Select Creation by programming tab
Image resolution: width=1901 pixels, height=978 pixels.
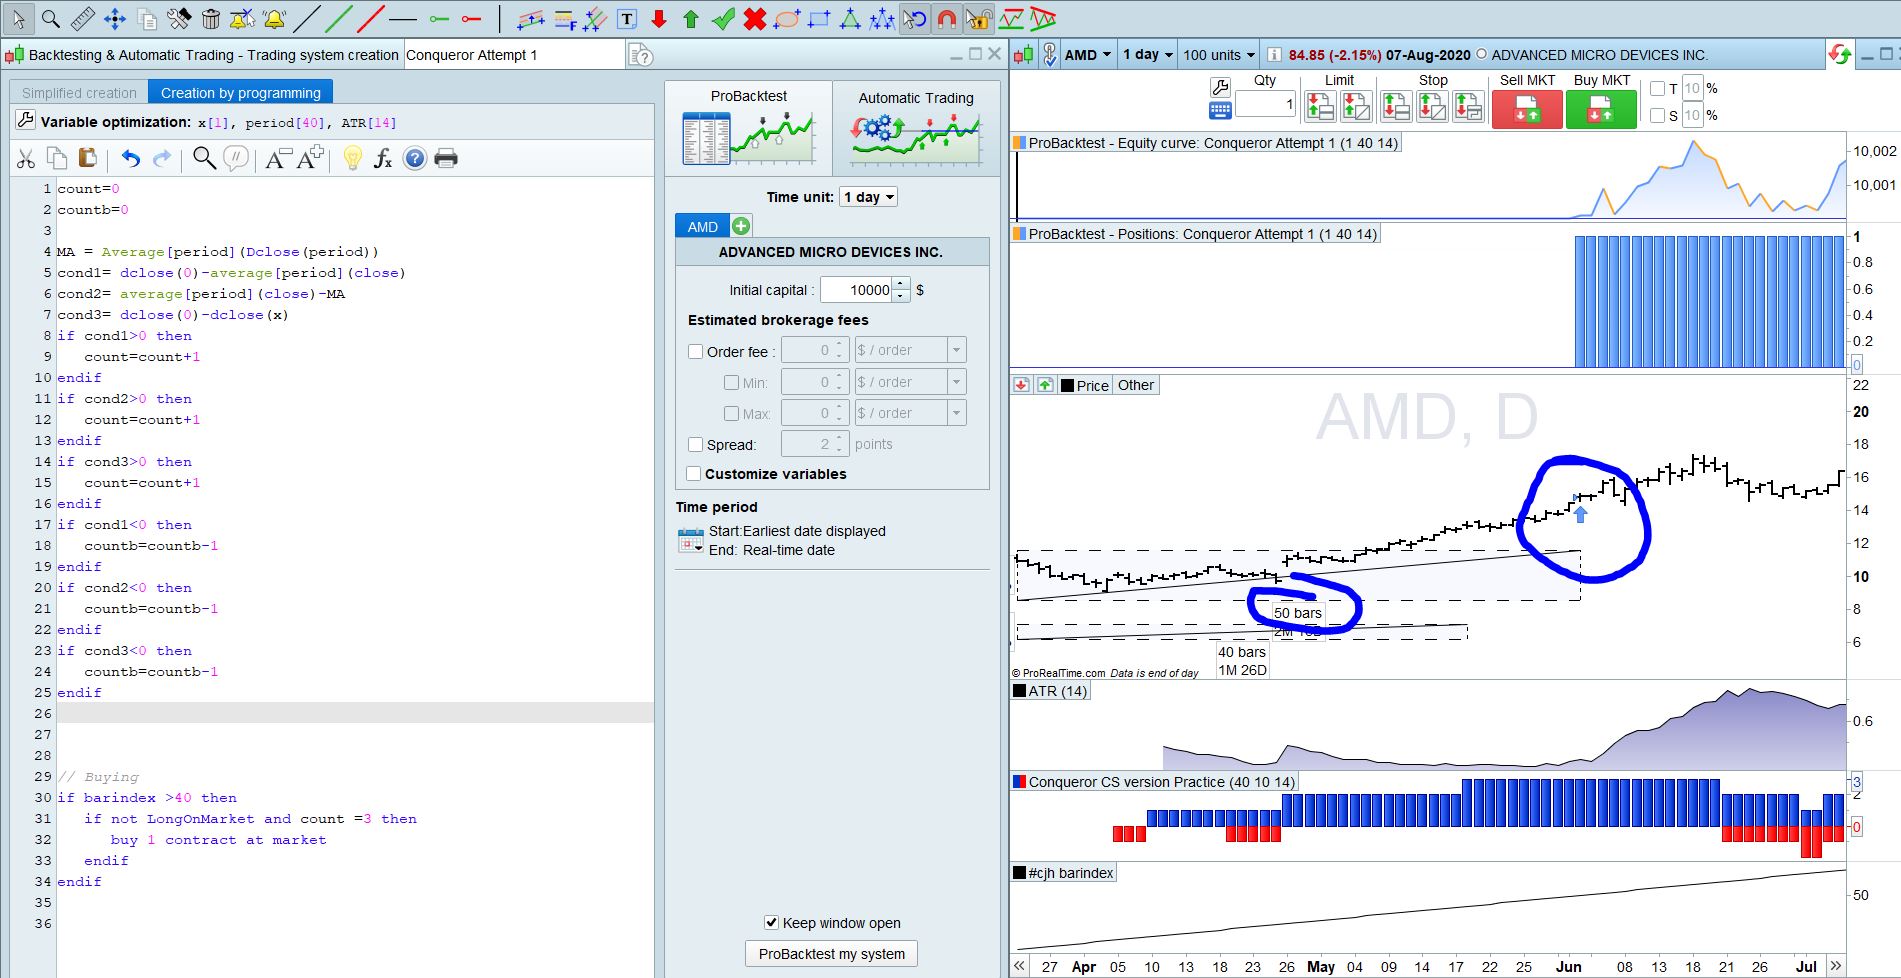[x=241, y=93]
